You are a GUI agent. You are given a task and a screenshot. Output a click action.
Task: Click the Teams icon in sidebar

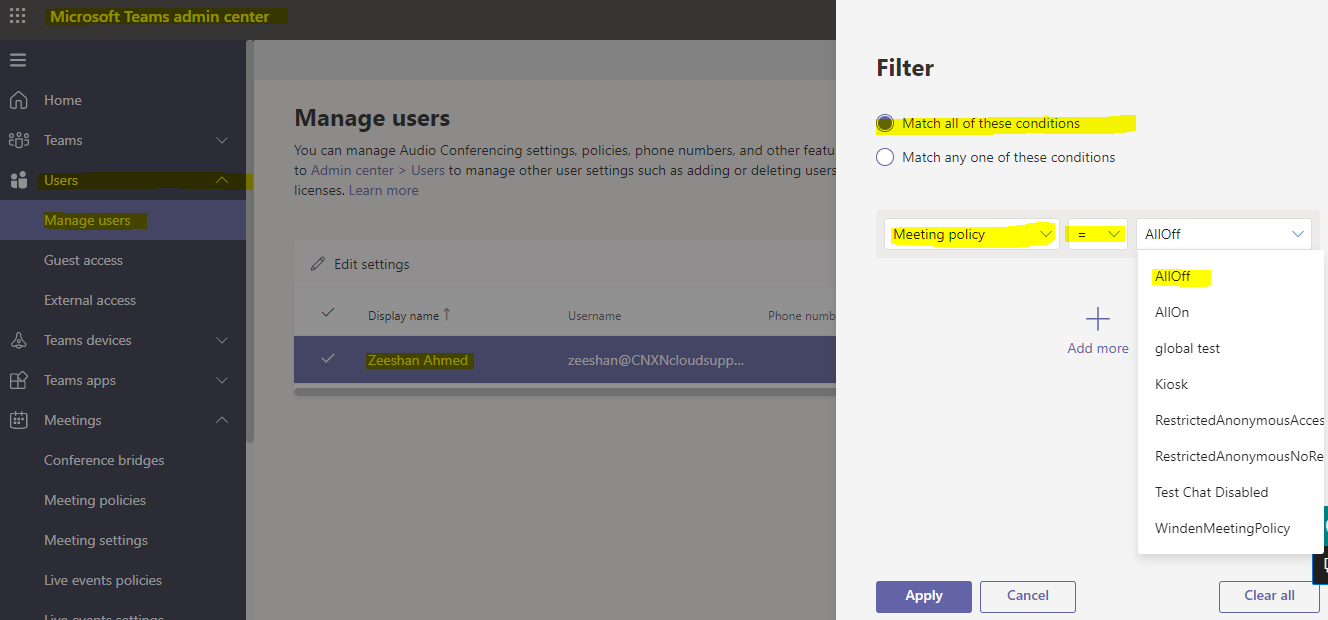(x=18, y=140)
